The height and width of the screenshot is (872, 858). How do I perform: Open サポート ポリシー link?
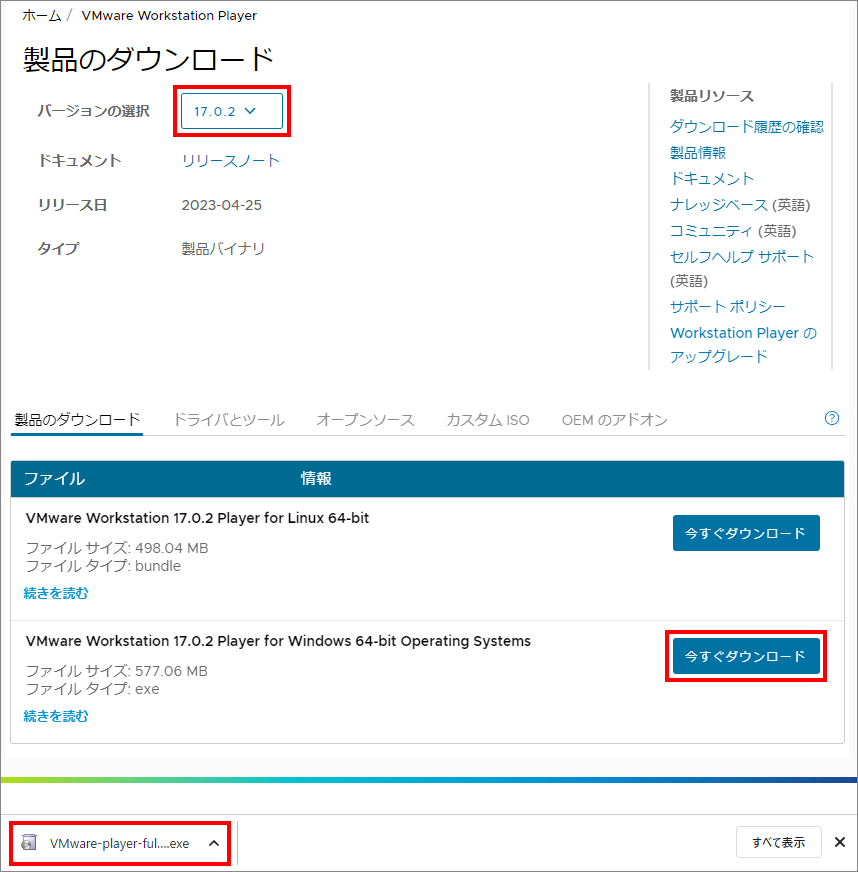click(x=727, y=306)
